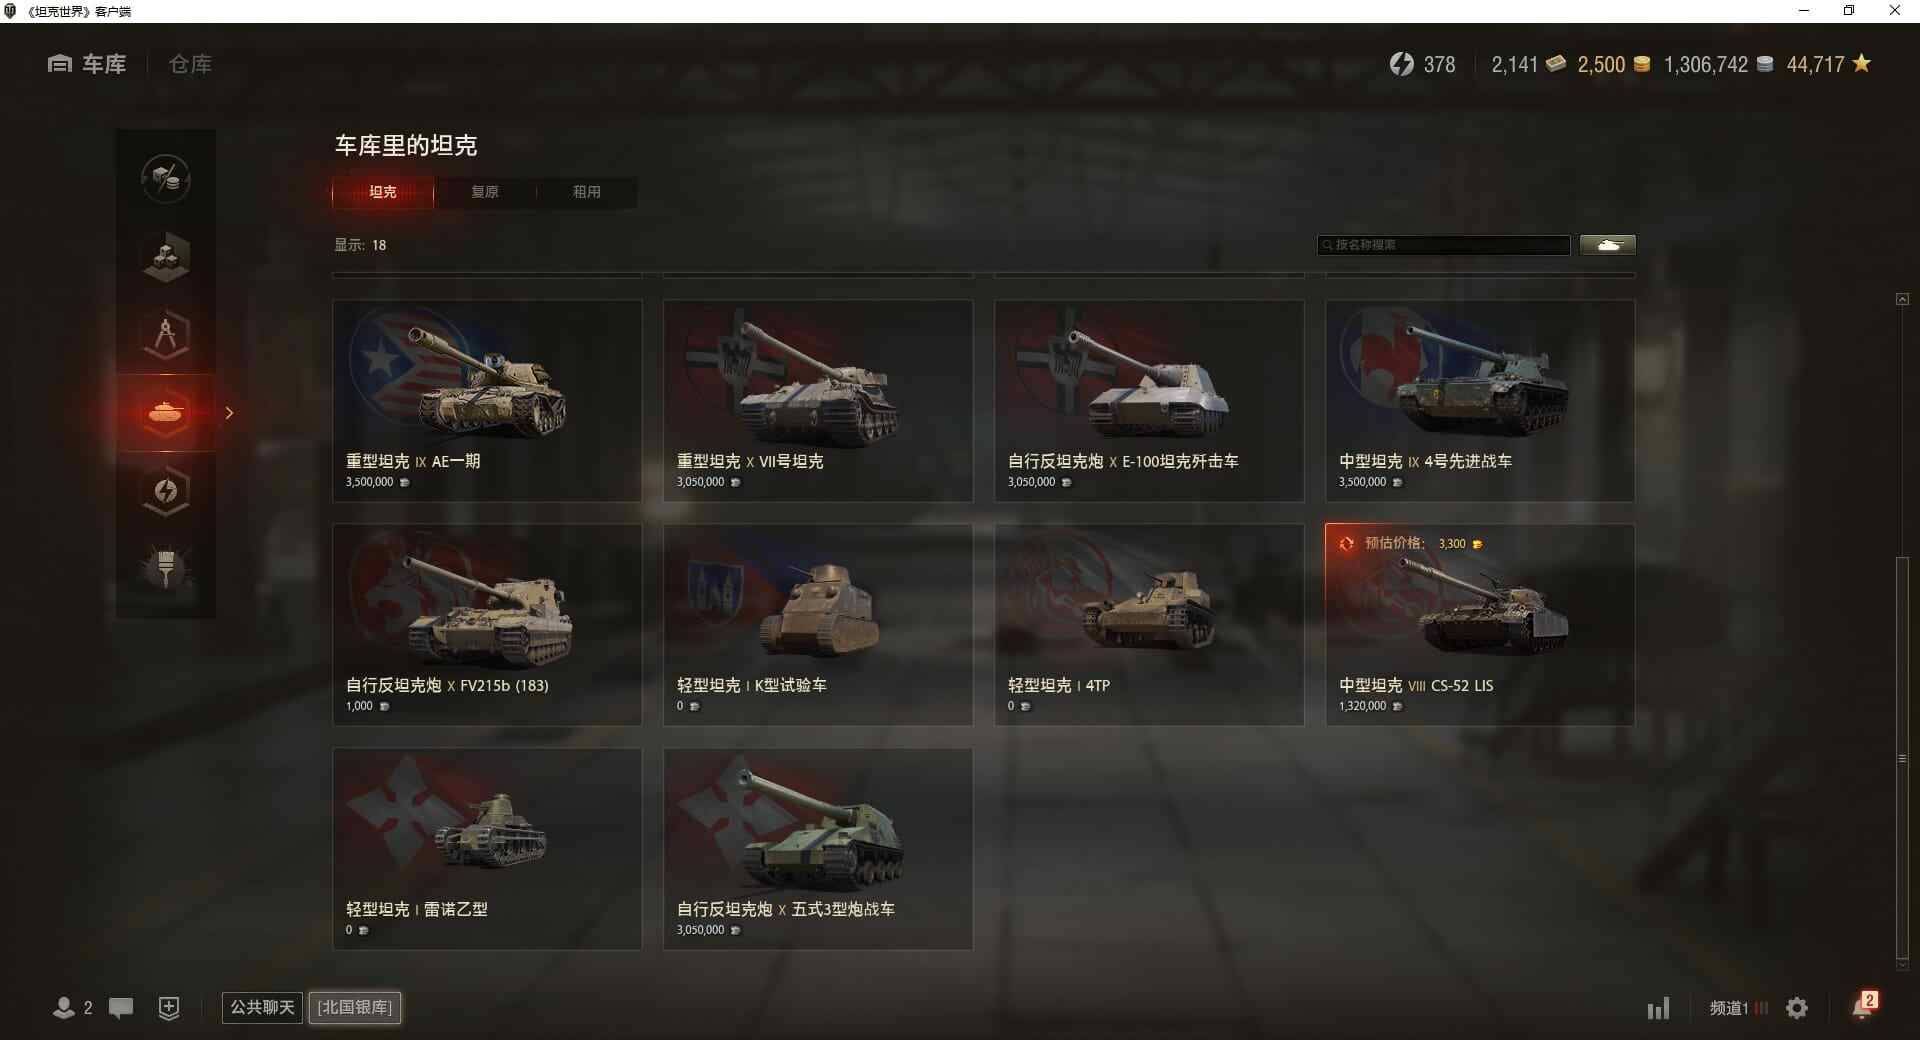Click the scrollbar up arrow at right
1920x1040 pixels.
pyautogui.click(x=1902, y=299)
